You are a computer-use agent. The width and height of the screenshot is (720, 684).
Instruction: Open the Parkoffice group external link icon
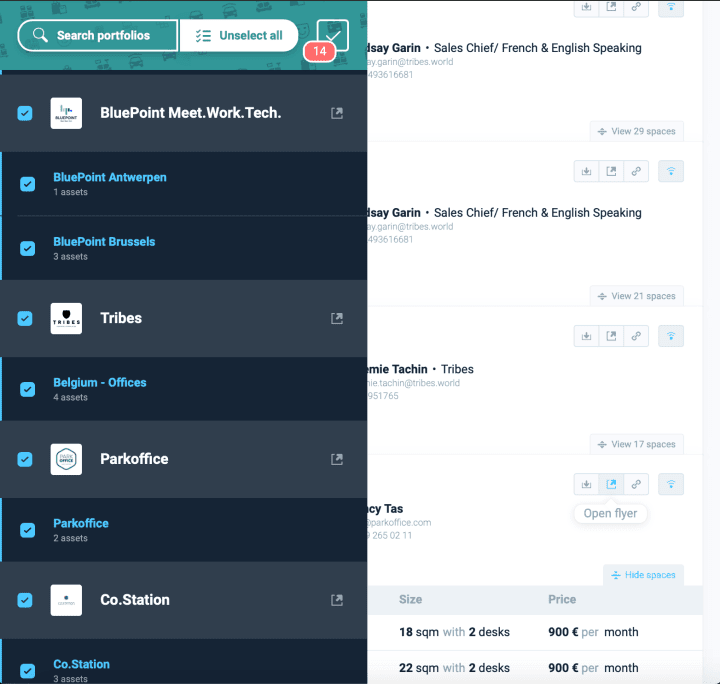[x=337, y=459]
